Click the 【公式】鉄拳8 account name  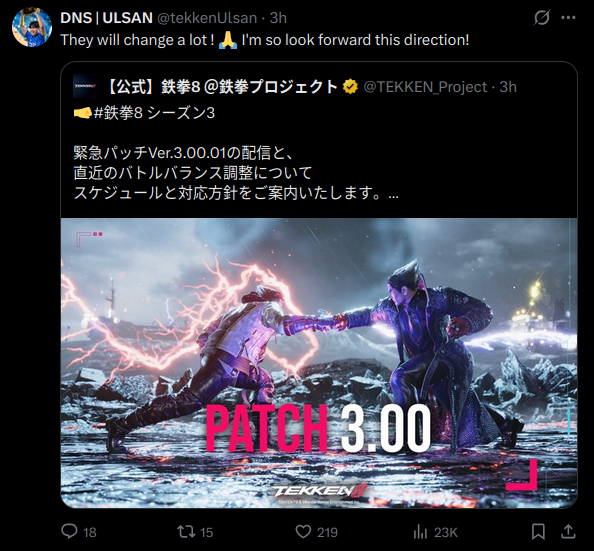pyautogui.click(x=221, y=87)
